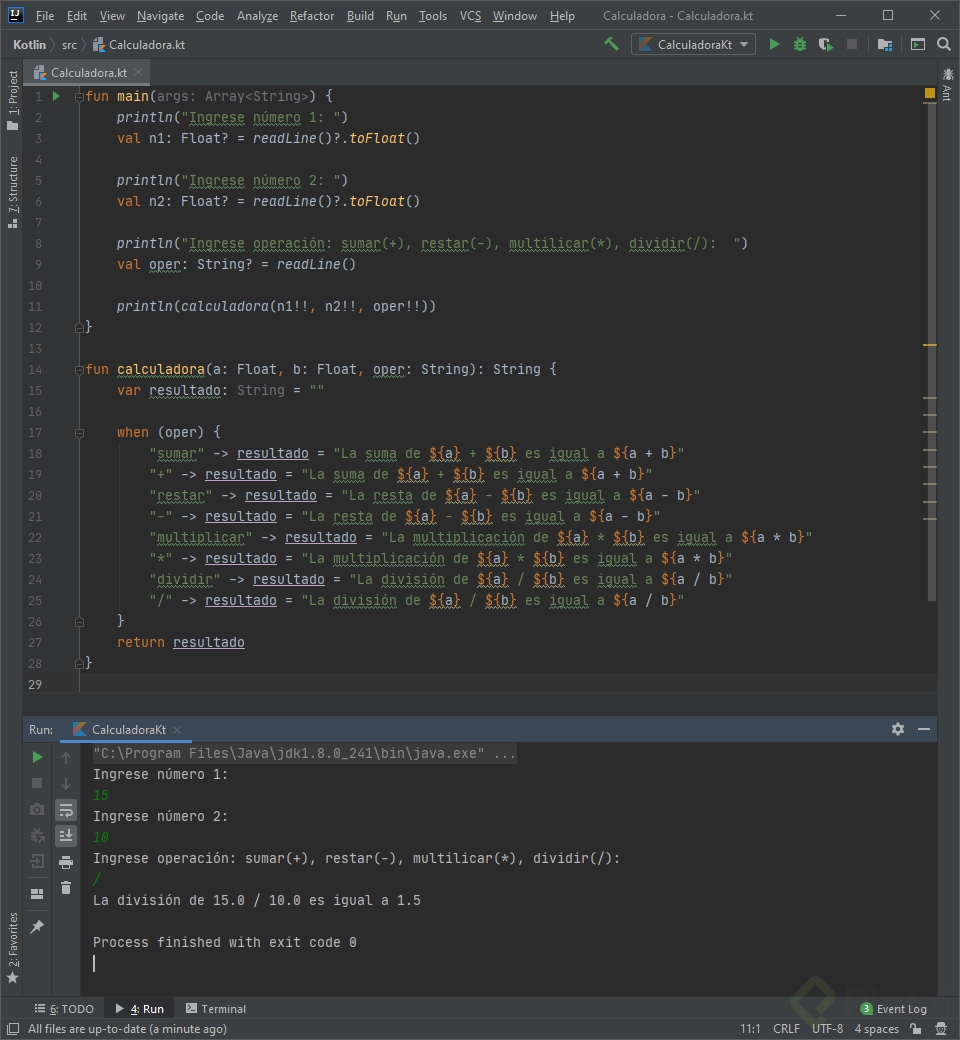Click the yellow inspection indicator on the editor scrollbar
960x1040 pixels.
929,94
